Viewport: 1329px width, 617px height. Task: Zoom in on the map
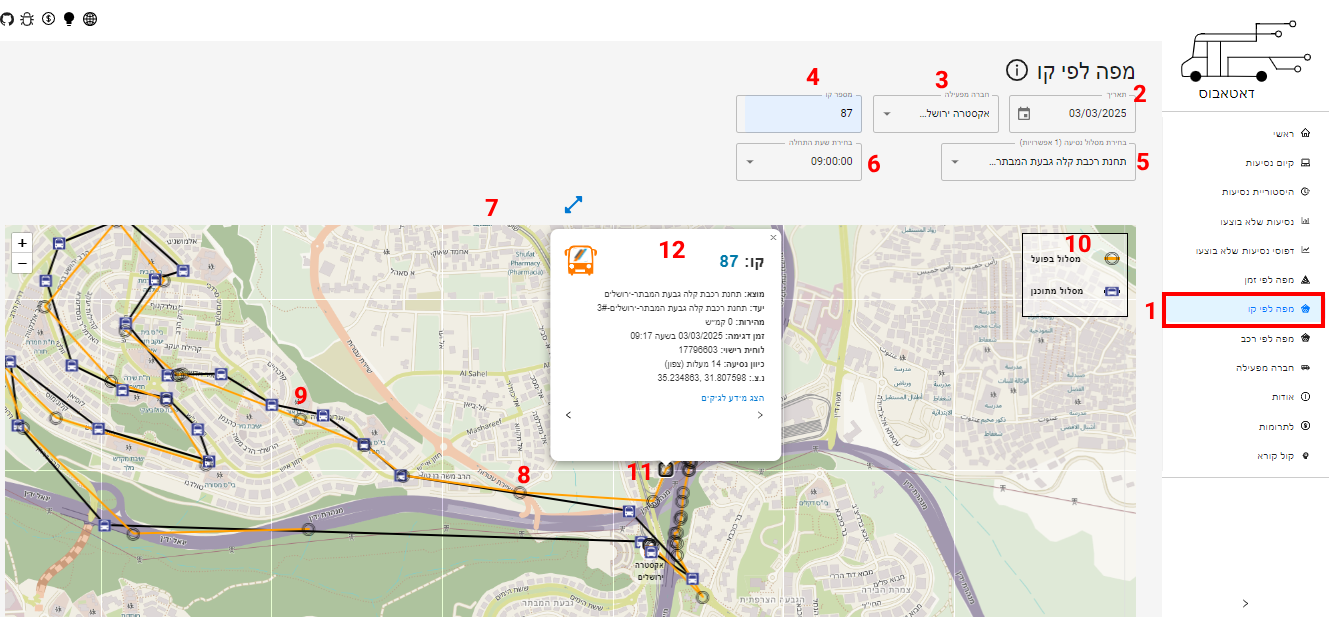(x=23, y=243)
